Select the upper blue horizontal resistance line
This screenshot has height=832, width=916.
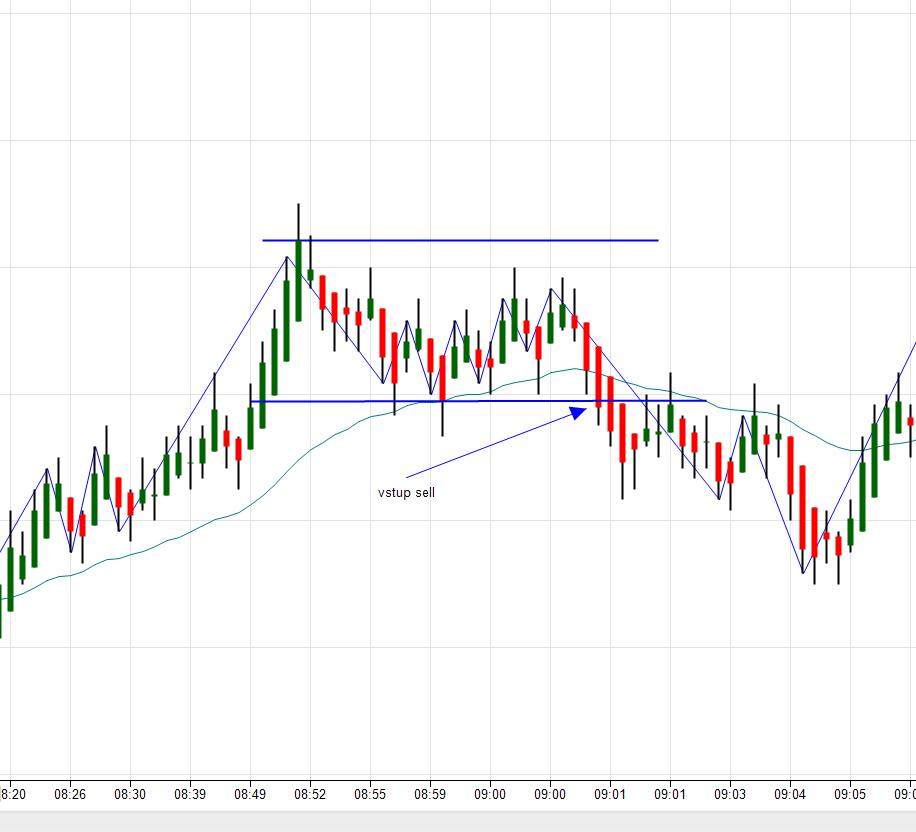click(x=460, y=240)
